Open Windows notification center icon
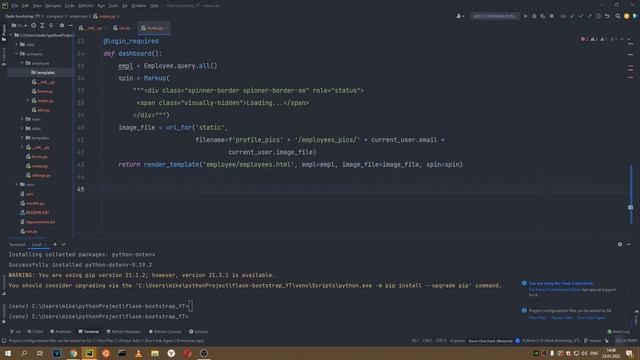 tap(629, 353)
